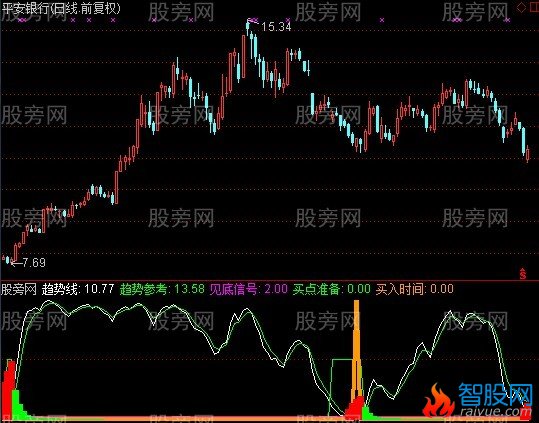This screenshot has width=539, height=423.
Task: Click the orange 买入时间: 0.00 label
Action: 415,289
